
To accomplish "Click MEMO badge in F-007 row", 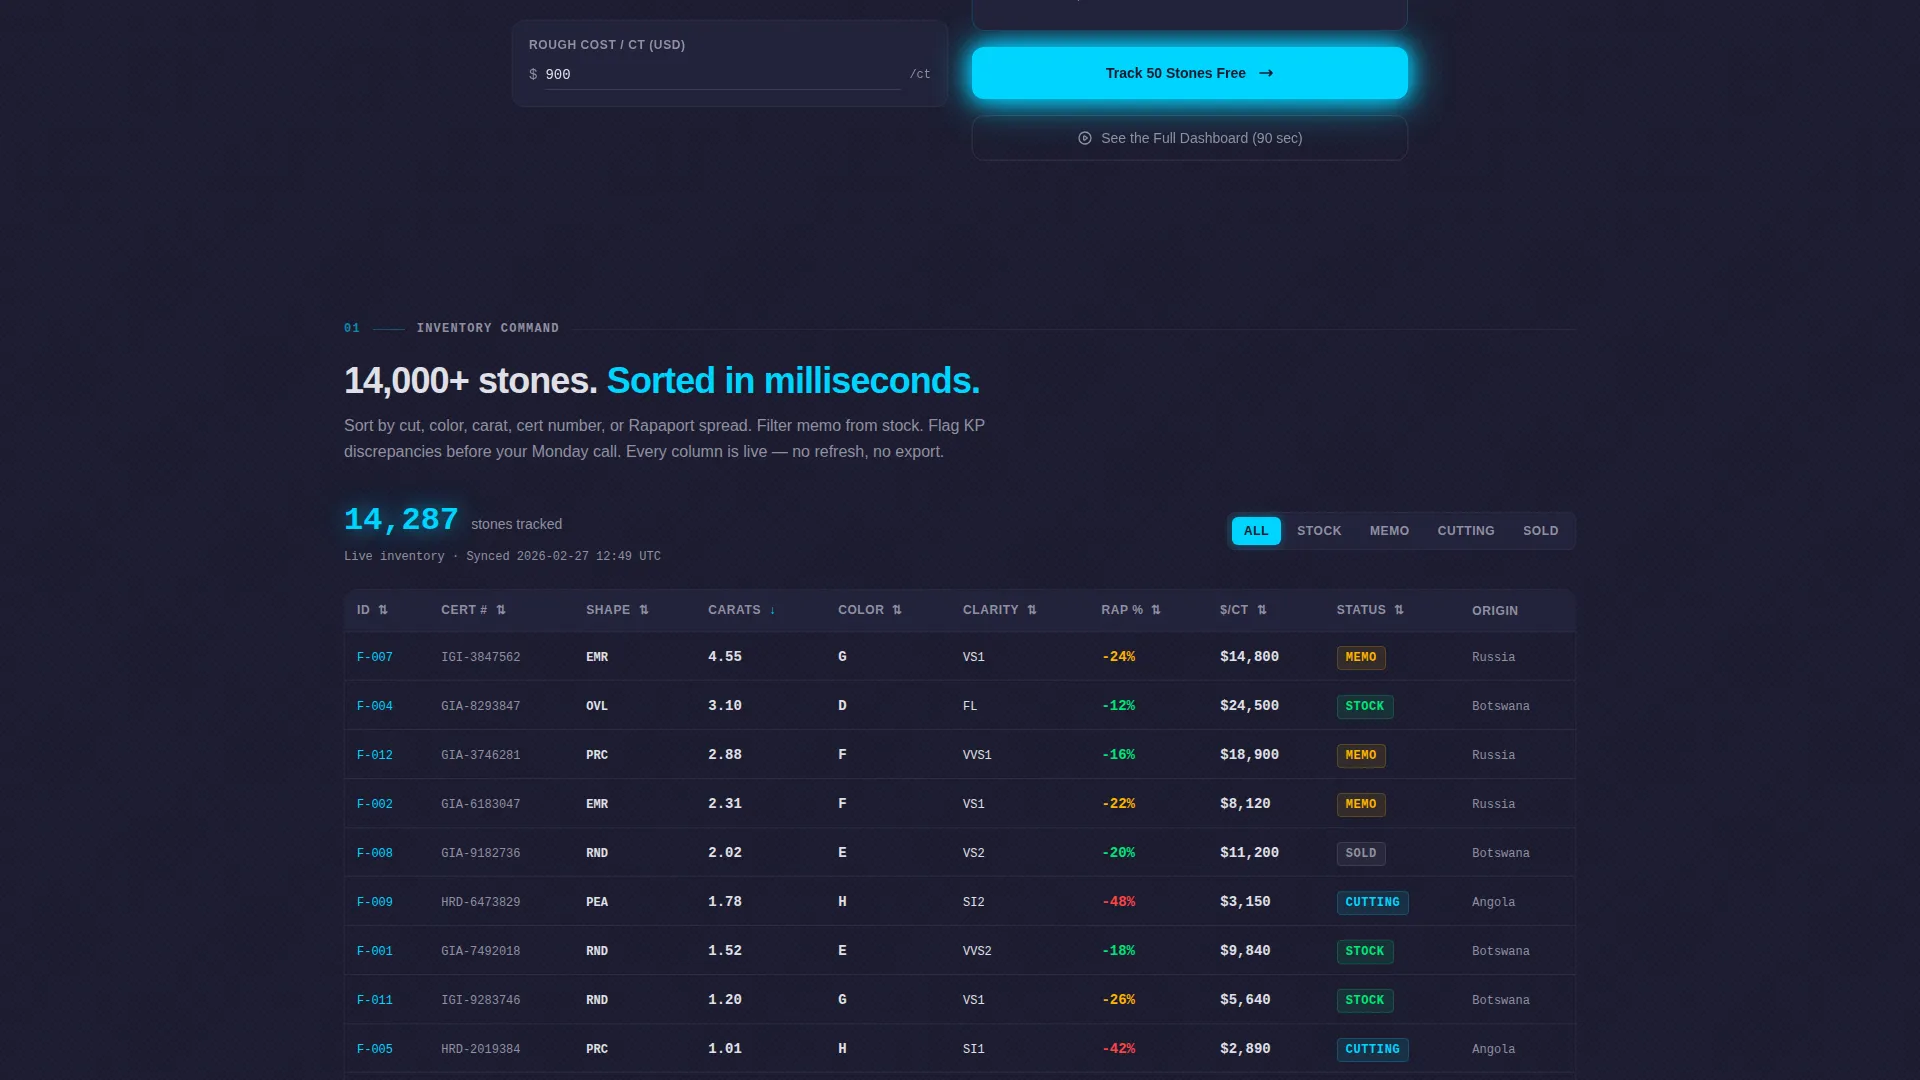I will point(1361,657).
